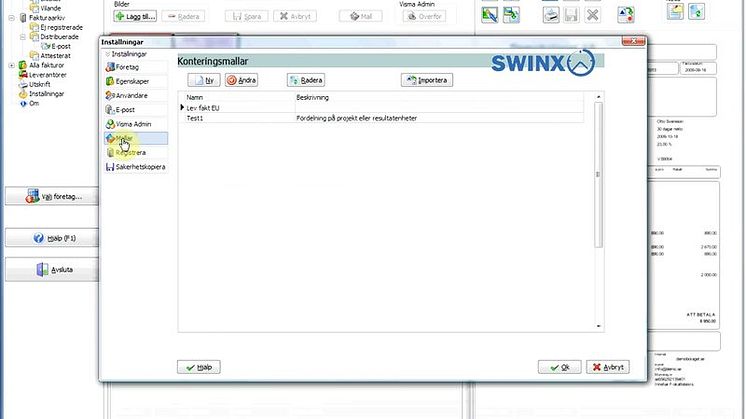Image resolution: width=746 pixels, height=419 pixels.
Task: Collapse the Fakturaarkiv tree node
Action: 12,18
